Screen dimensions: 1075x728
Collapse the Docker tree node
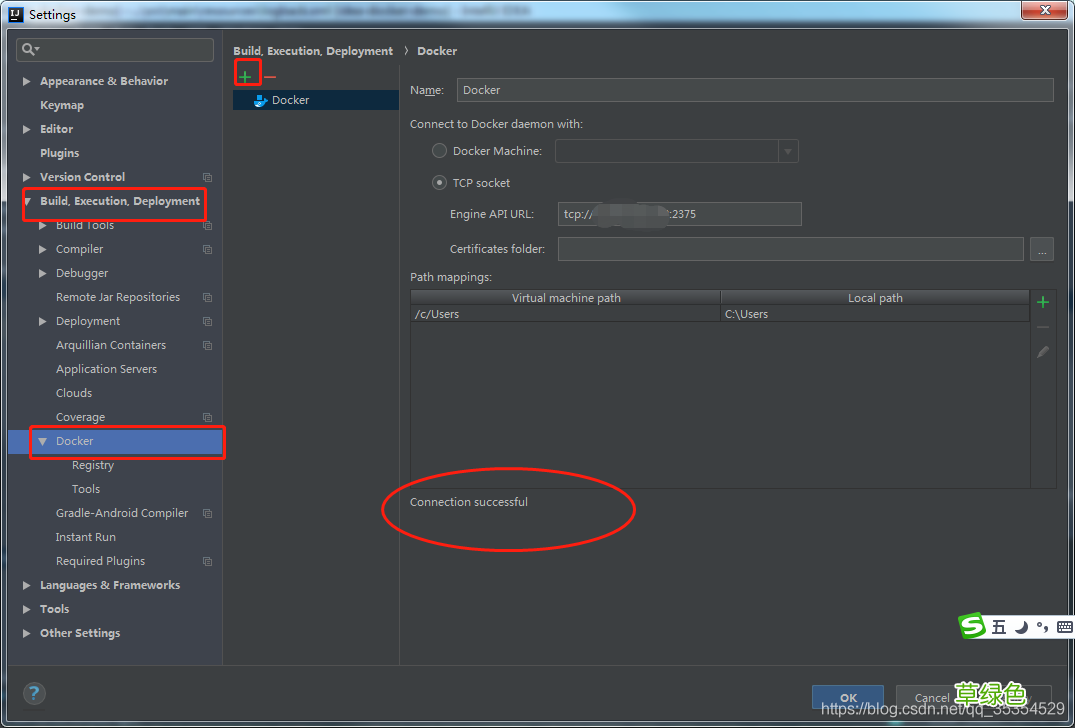point(42,441)
